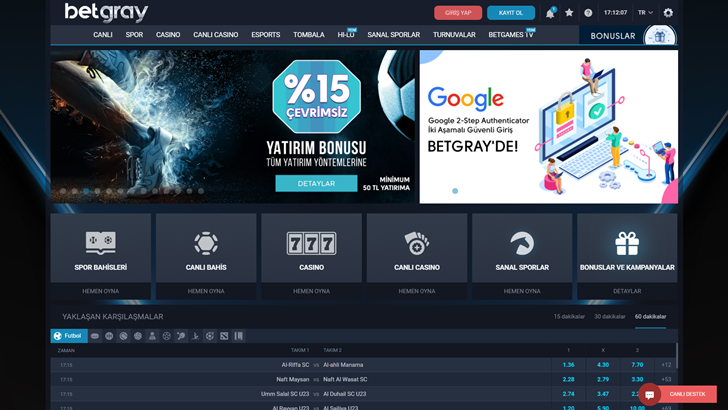Viewport: 728px width, 410px height.
Task: Click the Canlı Casino cards icon
Action: tap(416, 243)
